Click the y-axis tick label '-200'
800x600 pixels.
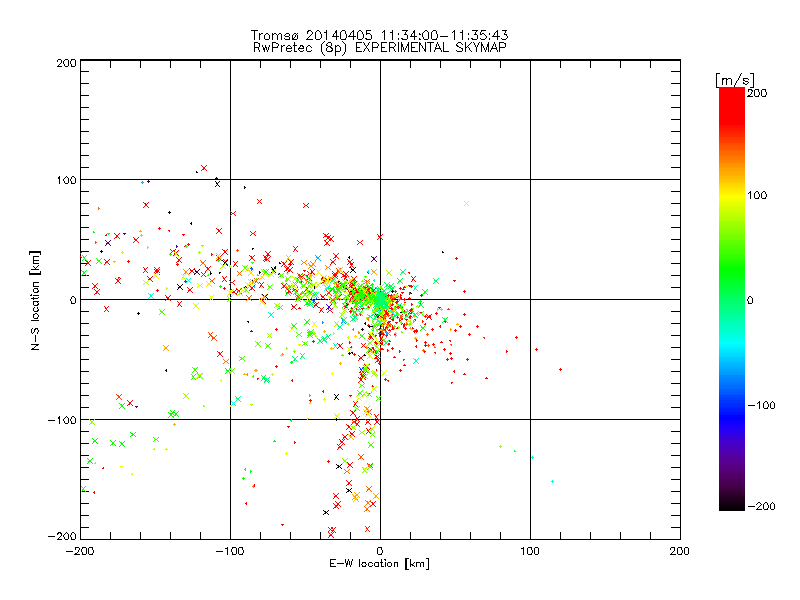click(x=62, y=536)
